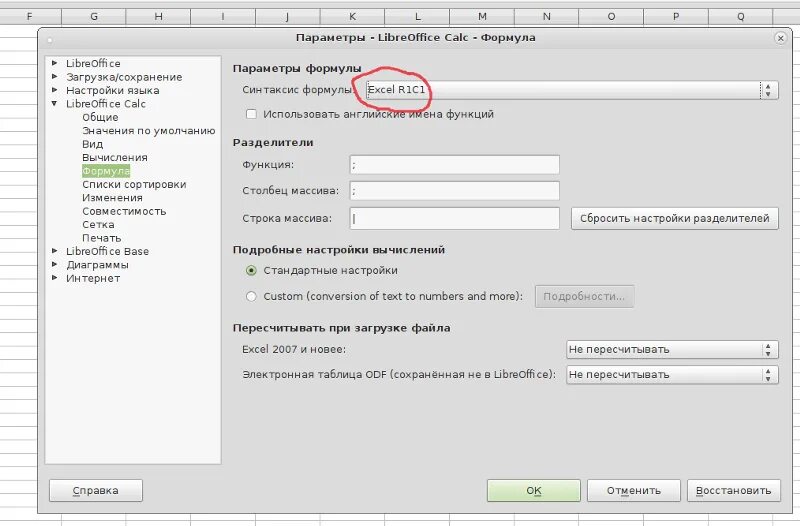Screen dimensions: 800x526
Task: Select Печать in the options tree
Action: [x=102, y=238]
